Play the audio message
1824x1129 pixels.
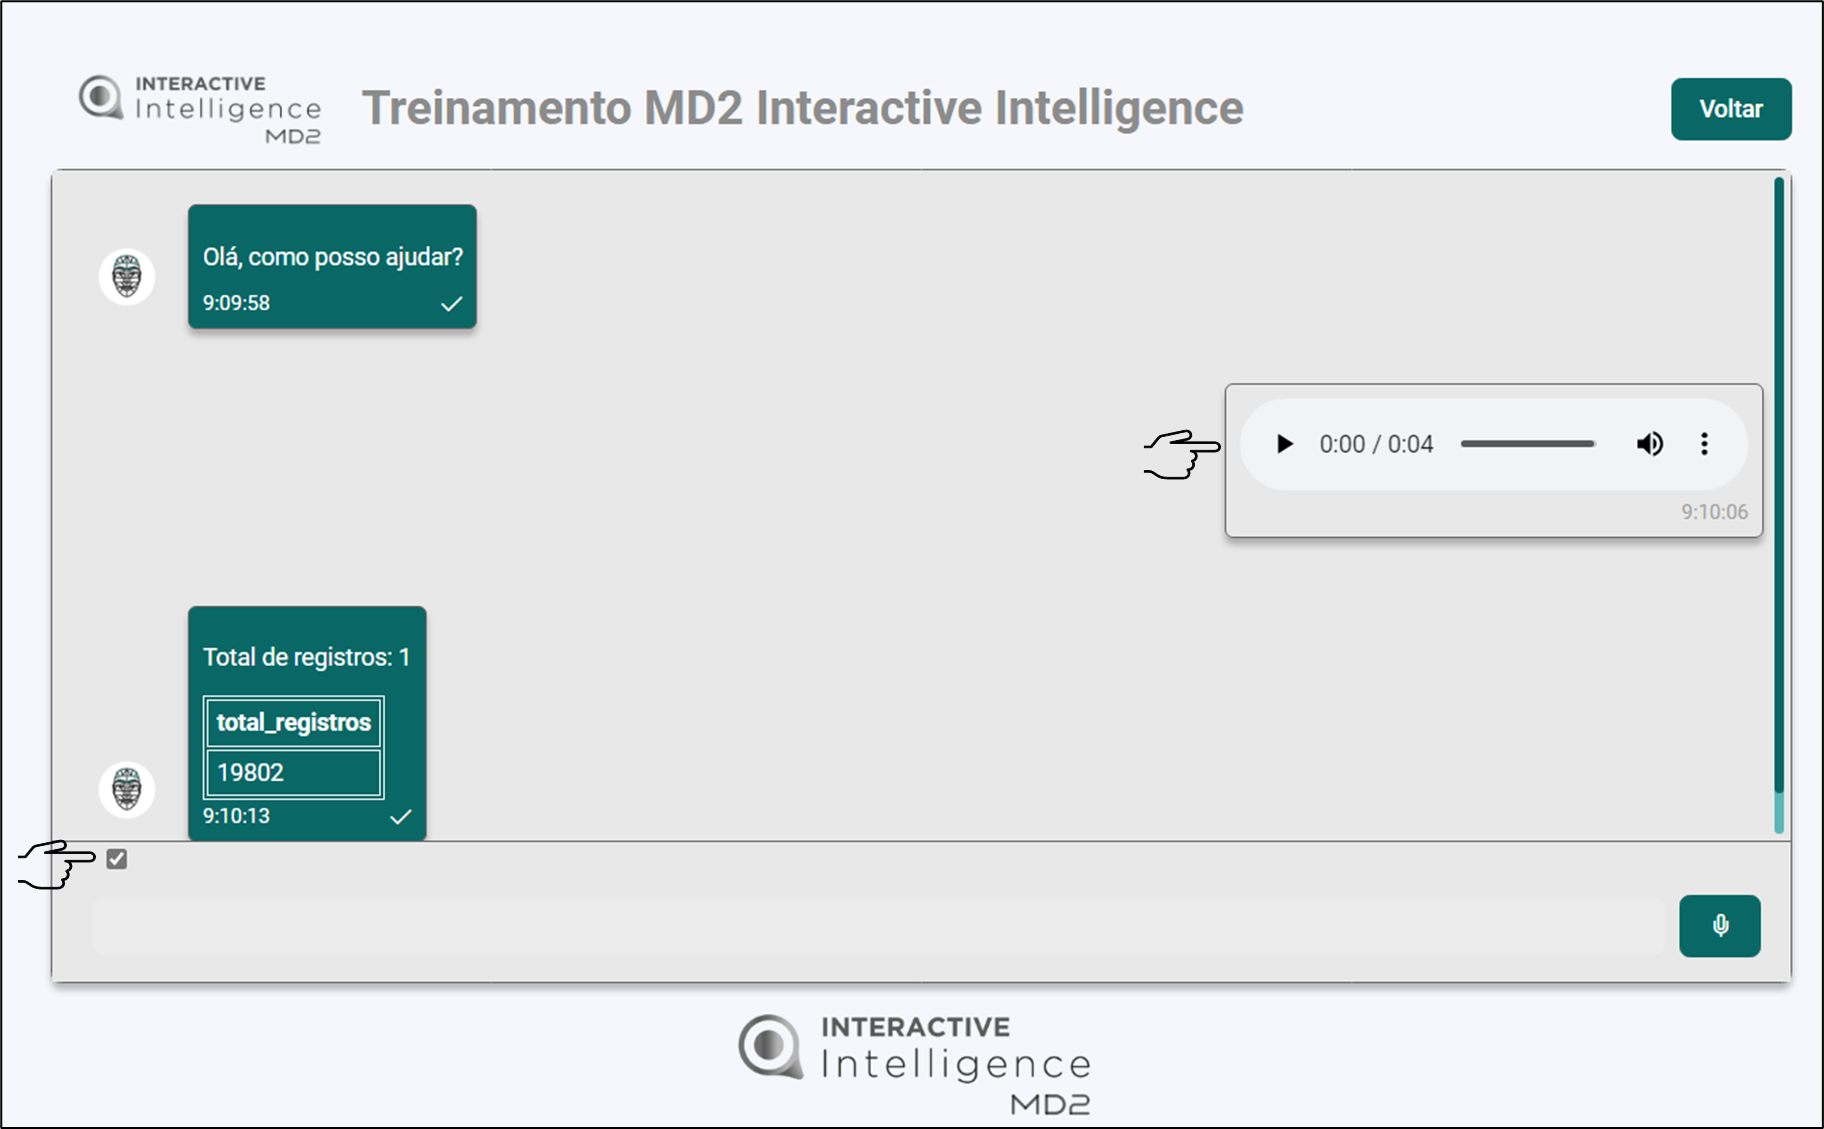[x=1285, y=444]
